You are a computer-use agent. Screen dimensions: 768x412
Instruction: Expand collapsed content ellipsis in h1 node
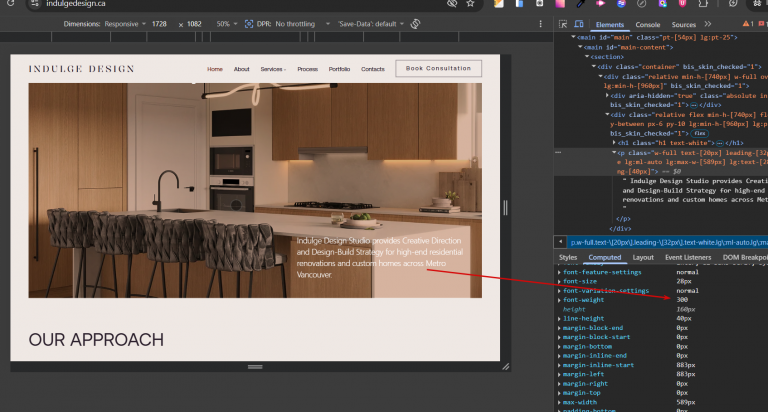tap(720, 143)
